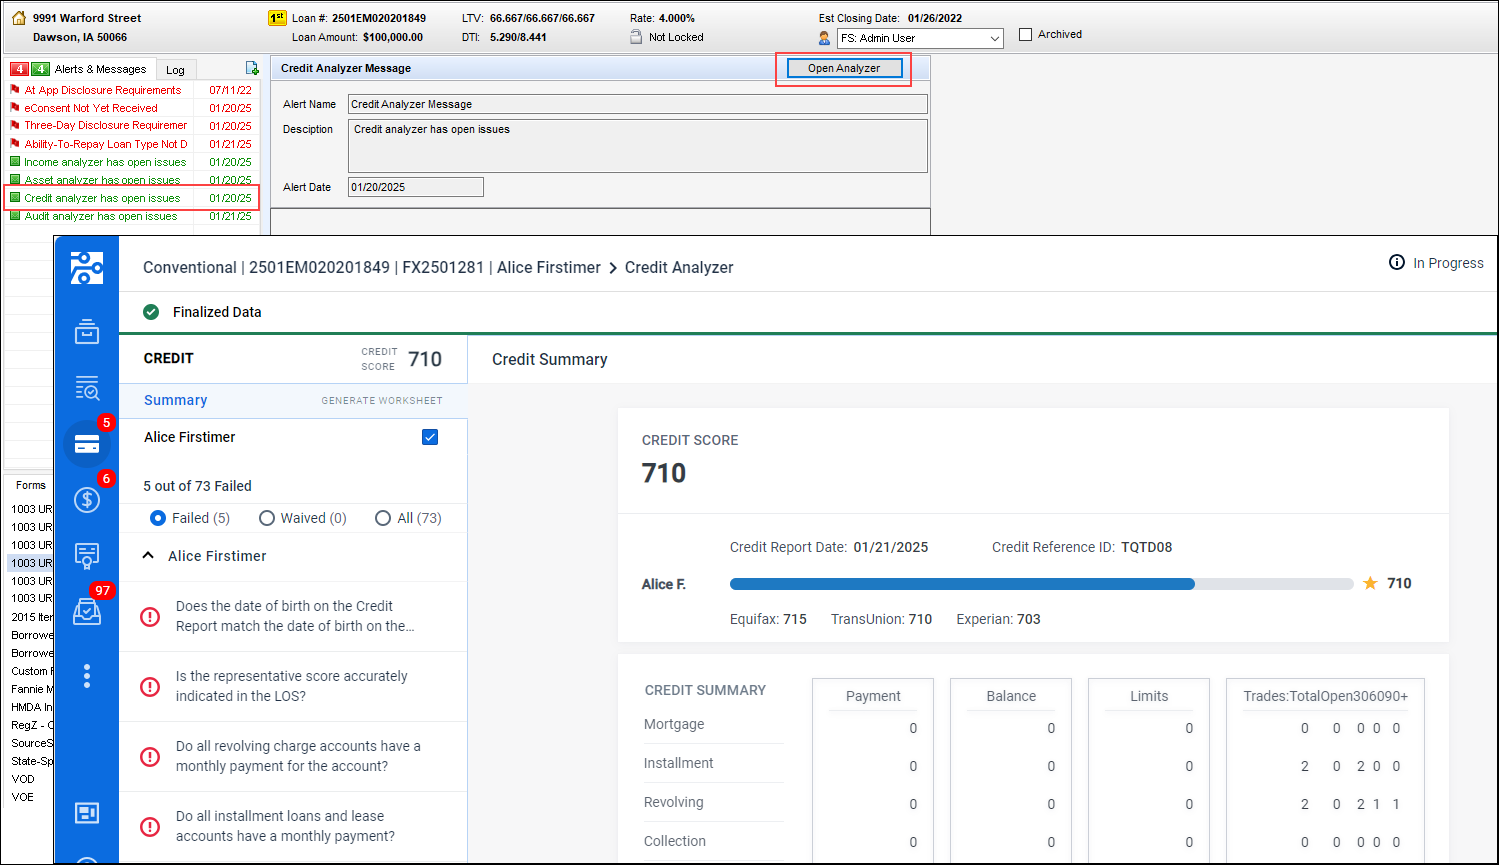The image size is (1499, 865).
Task: Click the house icon beside 9991 Warford Street
Action: click(18, 18)
